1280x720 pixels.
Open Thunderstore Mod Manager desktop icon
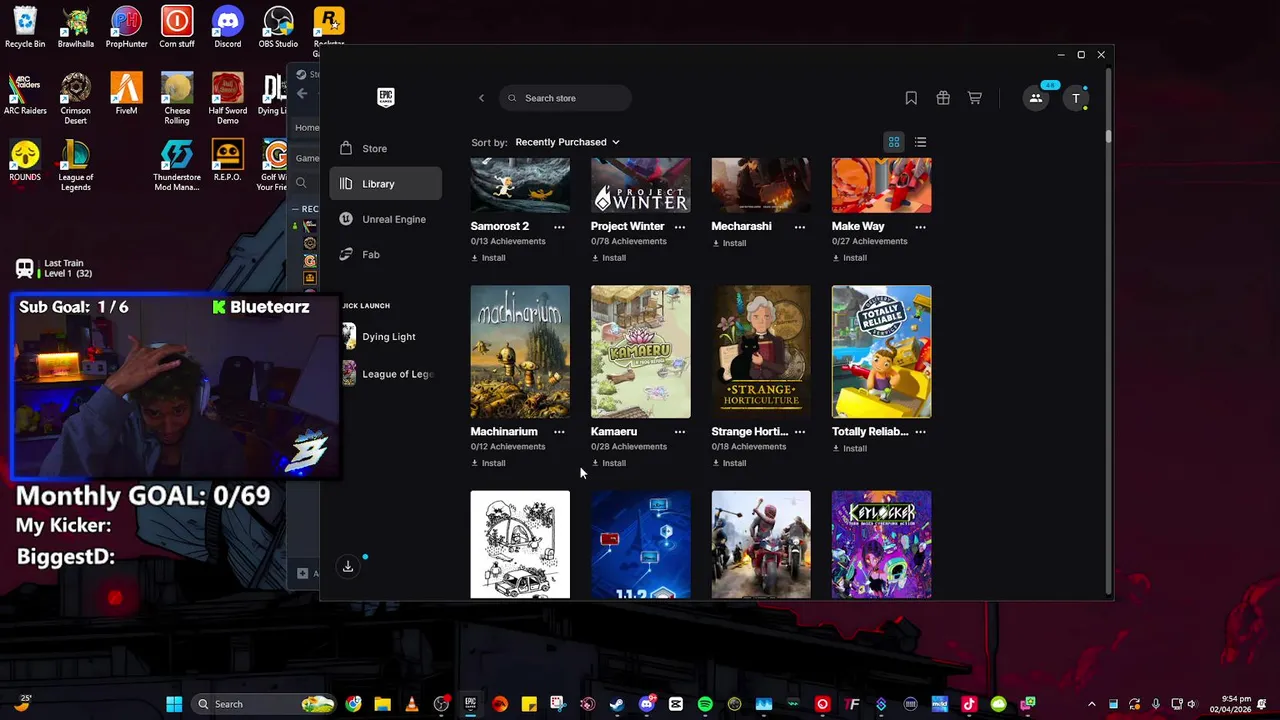(x=177, y=165)
